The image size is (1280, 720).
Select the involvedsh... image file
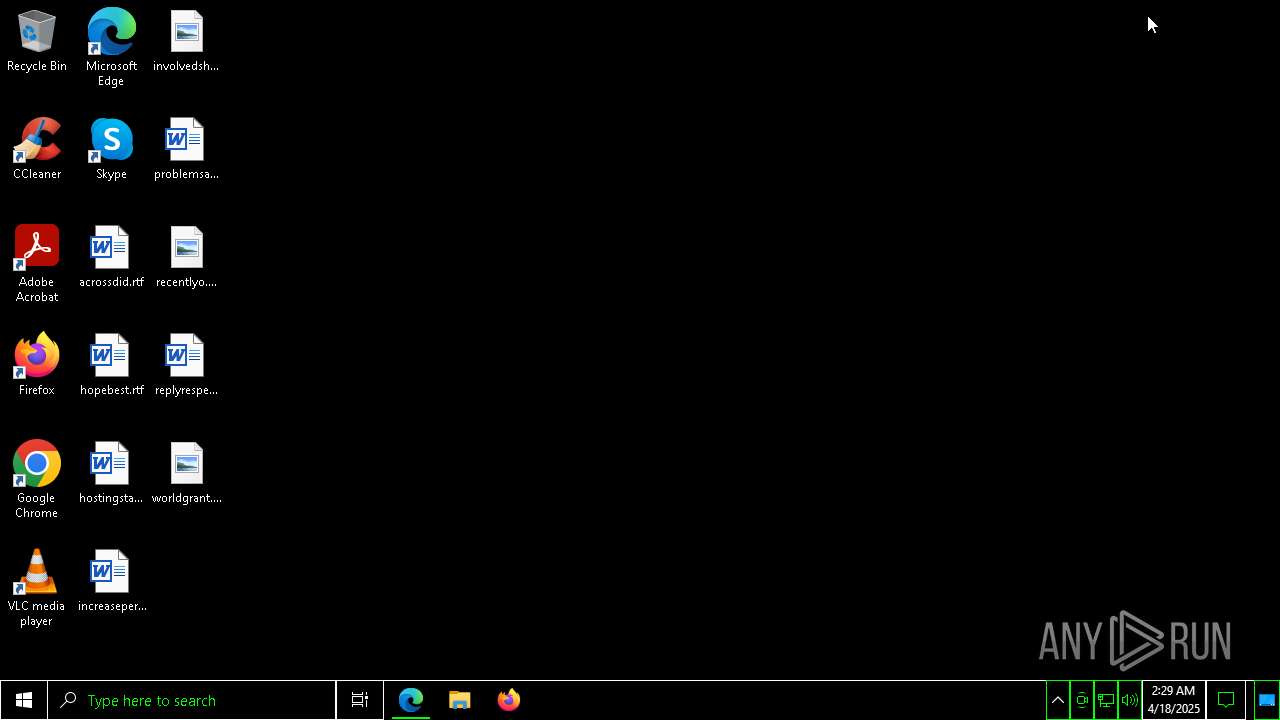pyautogui.click(x=186, y=42)
